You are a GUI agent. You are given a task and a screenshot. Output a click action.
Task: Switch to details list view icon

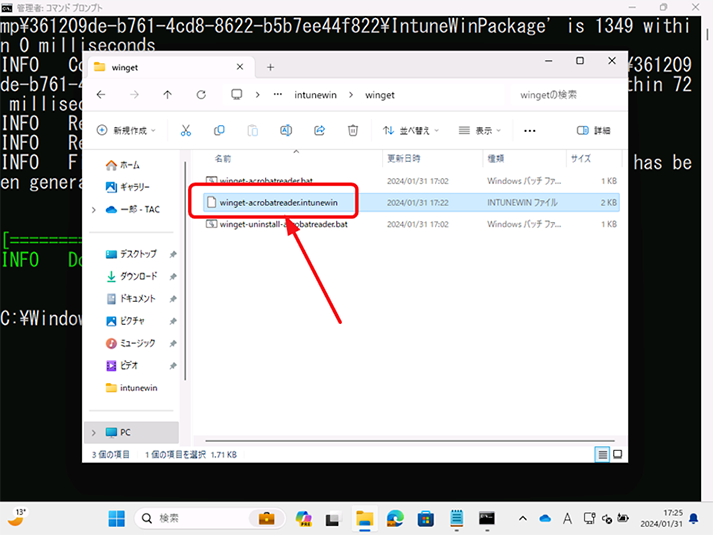click(602, 454)
